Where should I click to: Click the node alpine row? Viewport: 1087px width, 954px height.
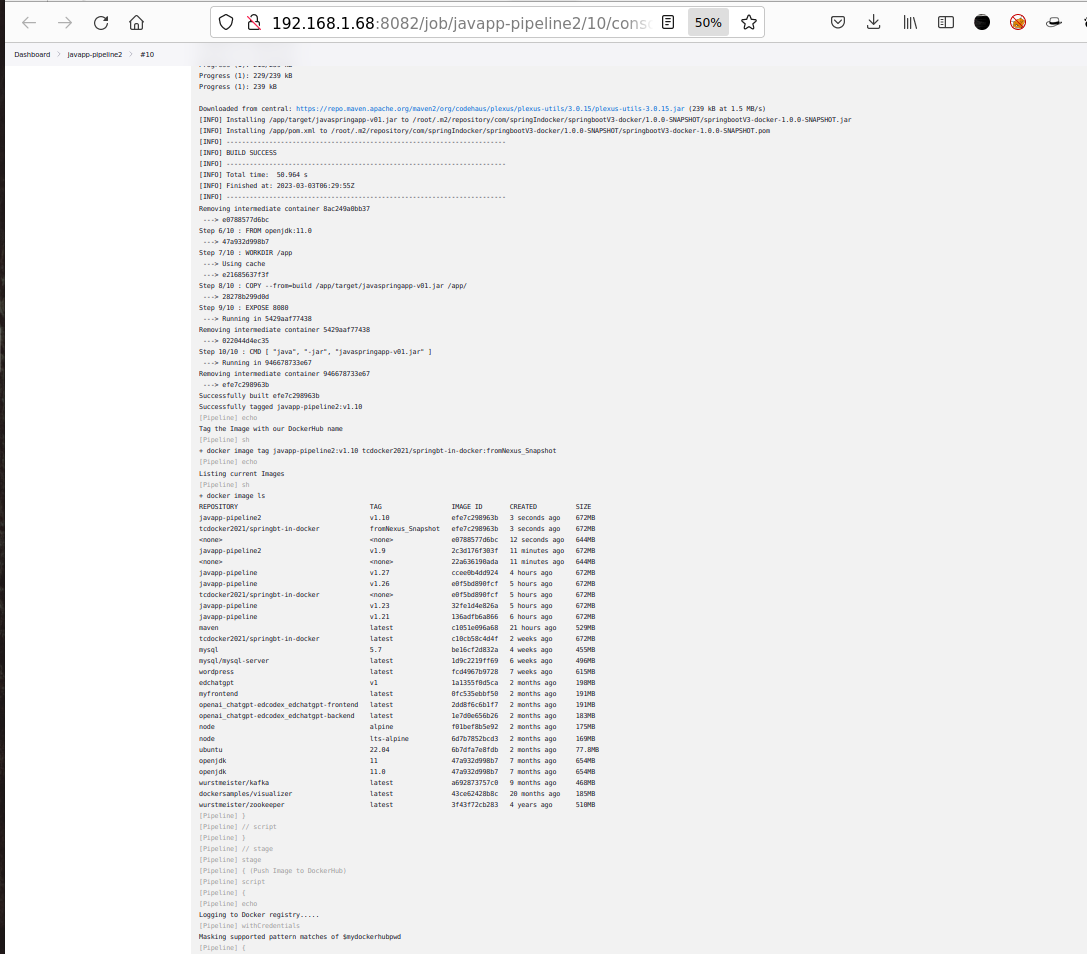397,727
